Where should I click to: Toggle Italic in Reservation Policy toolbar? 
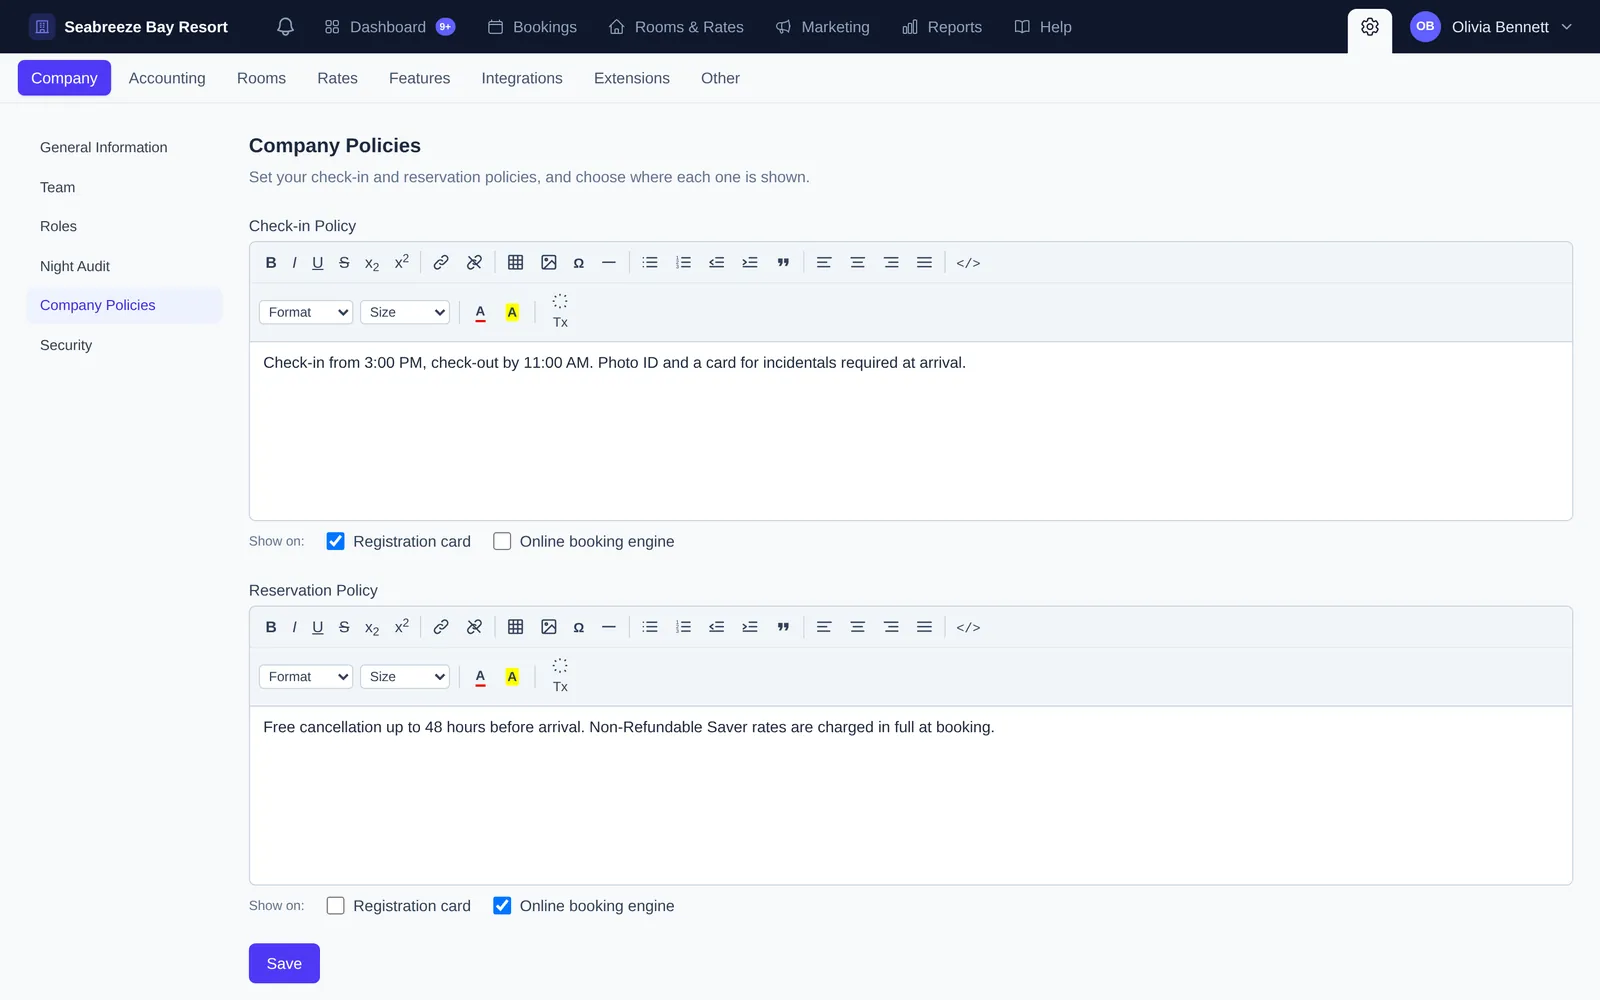294,627
